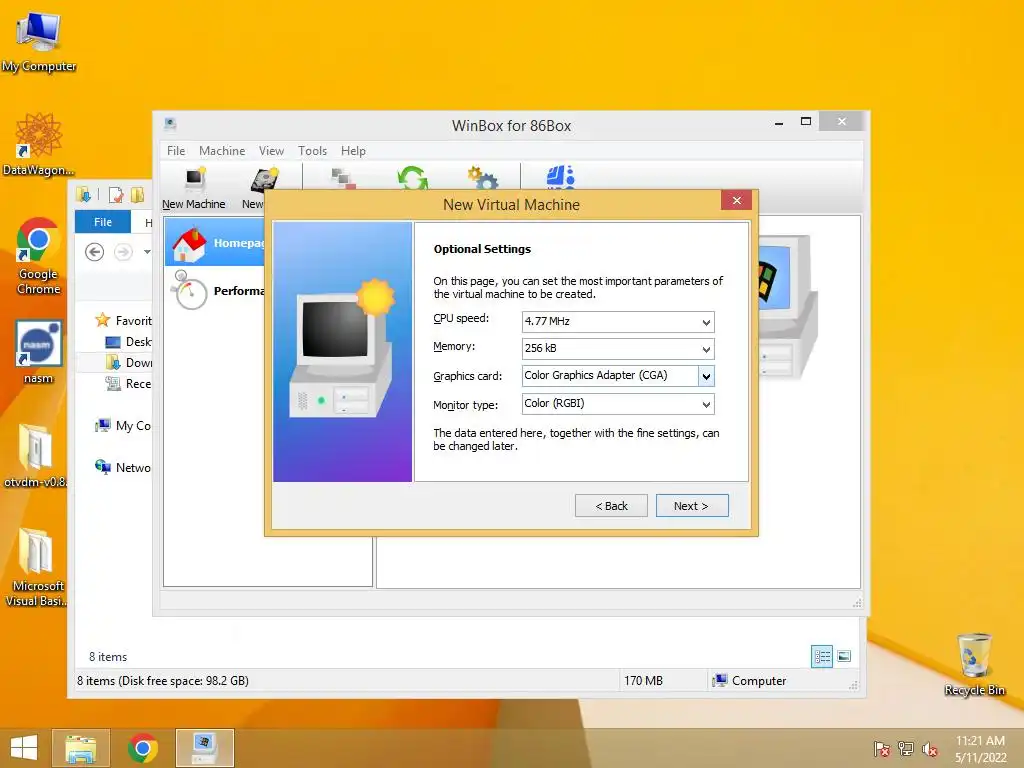Click the overlapping windows toolbar icon in WinBox
Image resolution: width=1024 pixels, height=768 pixels.
343,178
